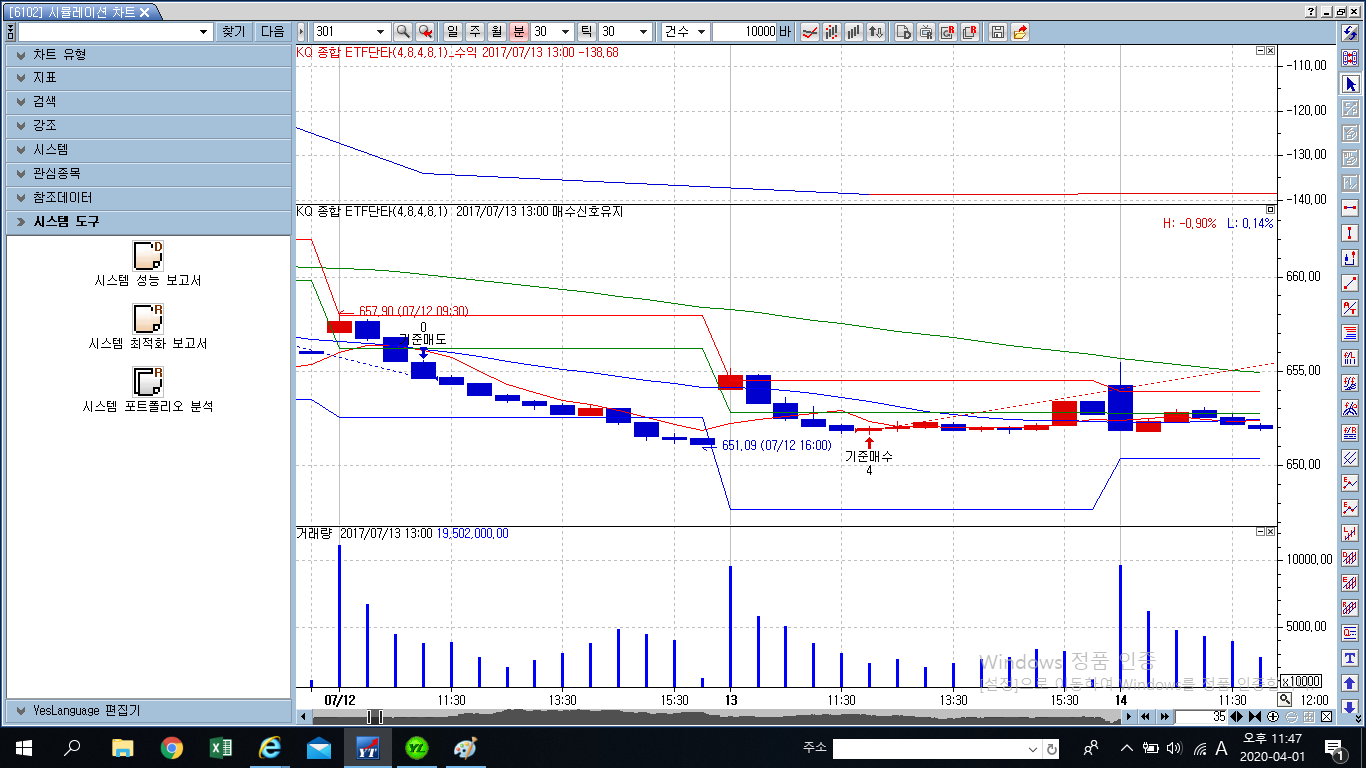Image resolution: width=1366 pixels, height=768 pixels.
Task: Select the 시뮬레이션 차트 window tab
Action: pos(78,12)
